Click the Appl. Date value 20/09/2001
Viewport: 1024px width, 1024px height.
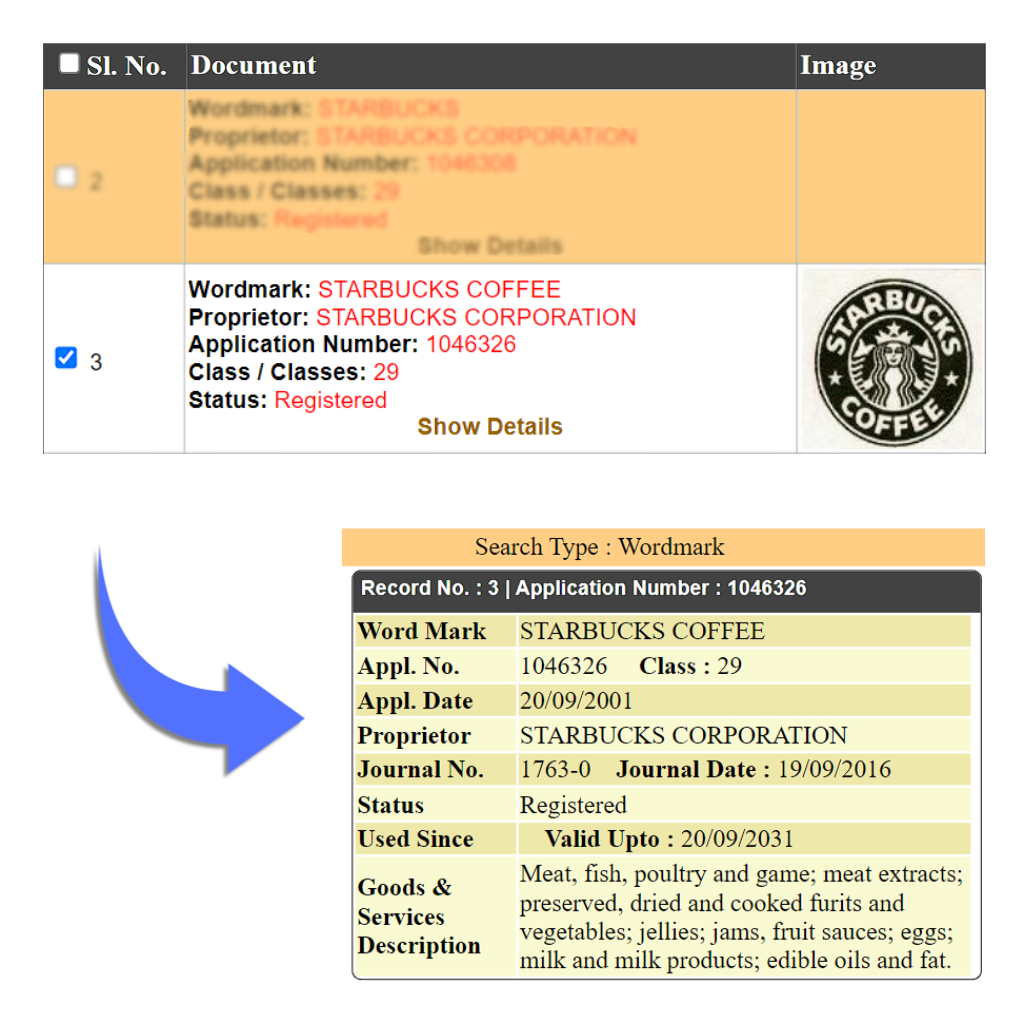tap(575, 701)
